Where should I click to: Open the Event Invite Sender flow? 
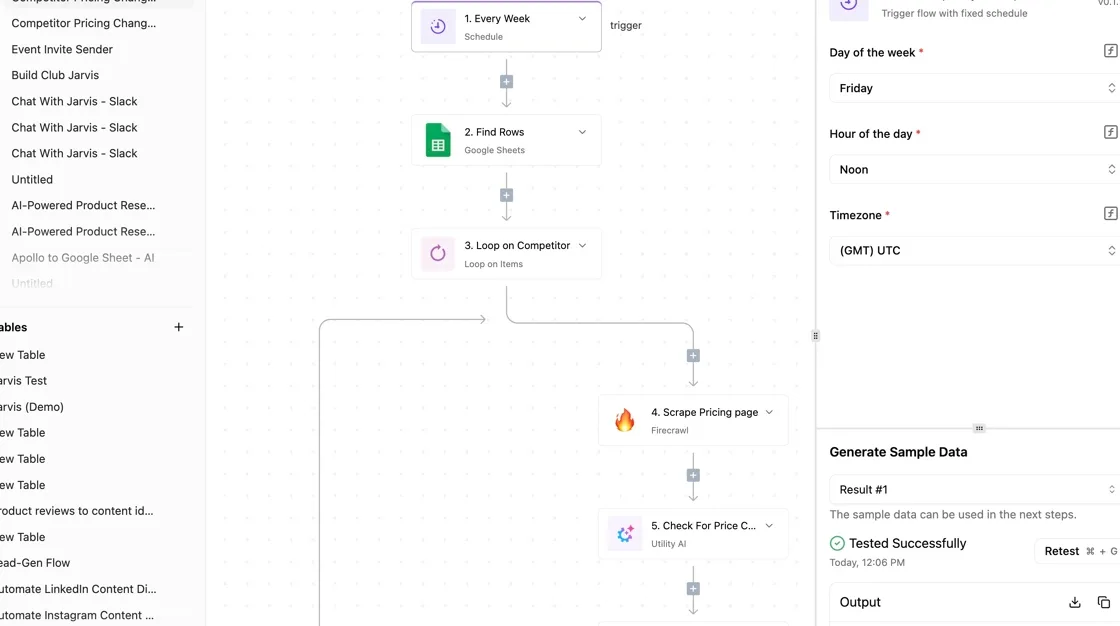62,49
